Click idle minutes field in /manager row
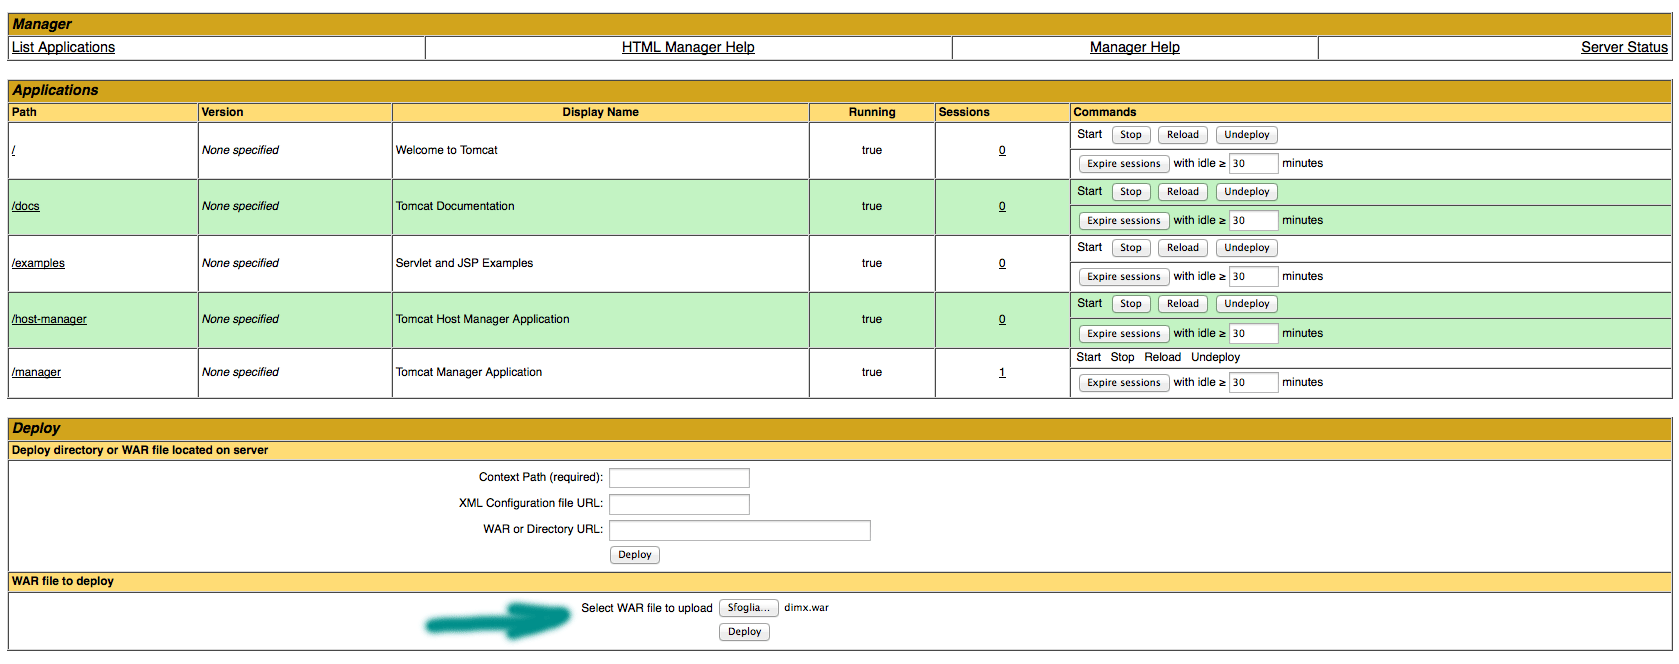 [x=1254, y=383]
